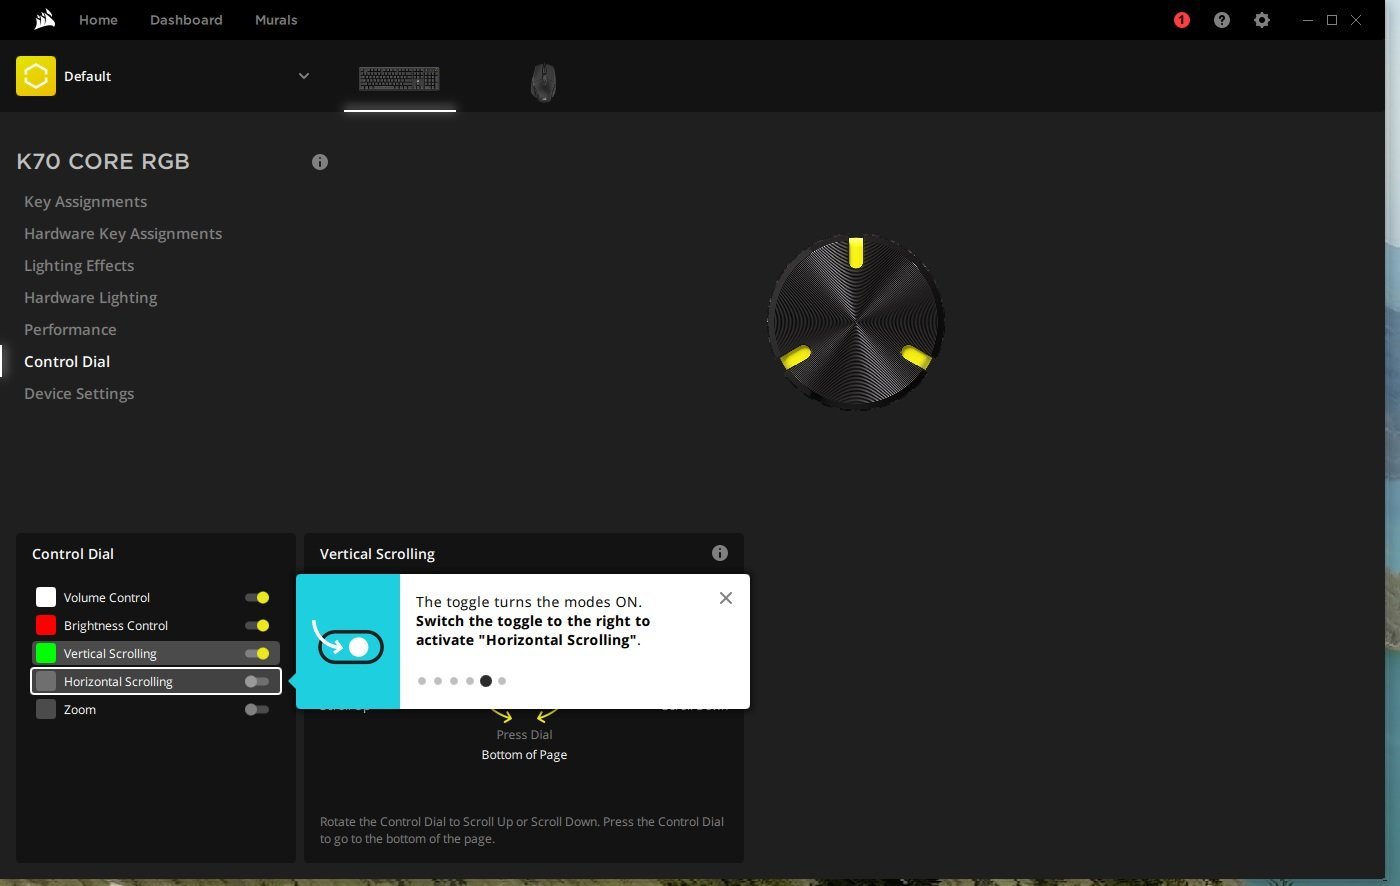Open the Dashboard tab

tap(186, 20)
